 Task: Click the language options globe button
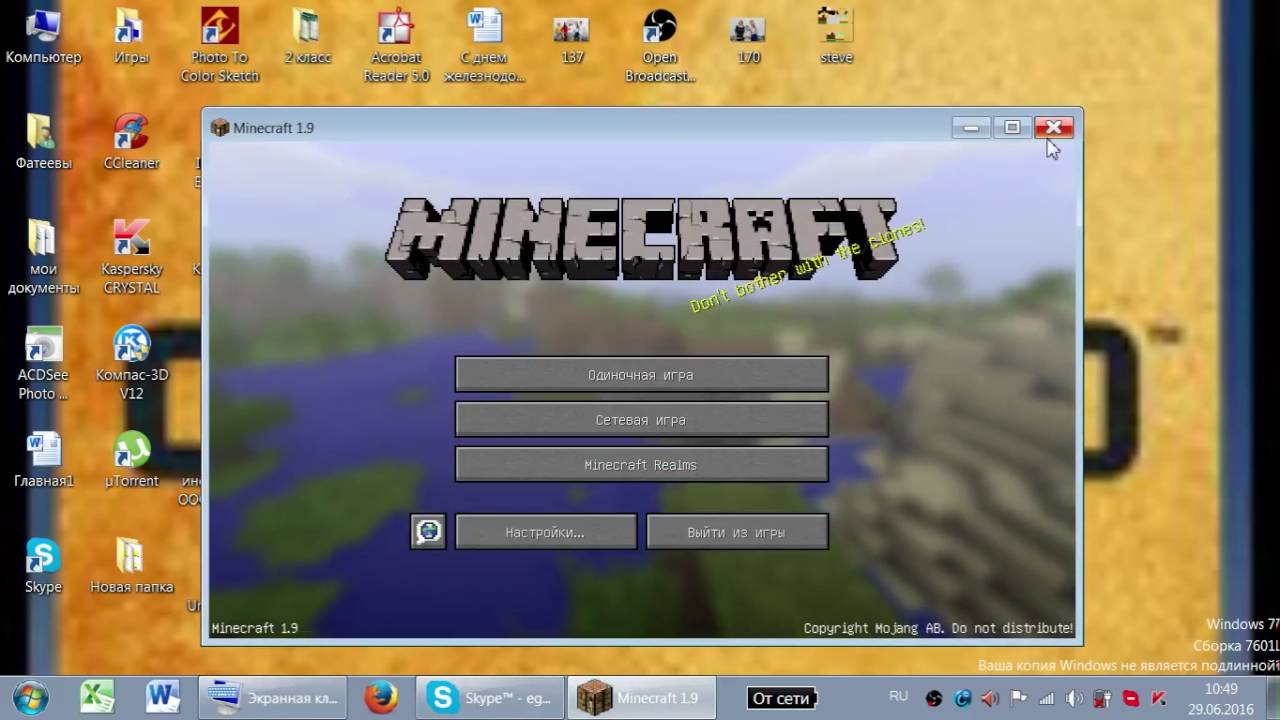pos(428,532)
